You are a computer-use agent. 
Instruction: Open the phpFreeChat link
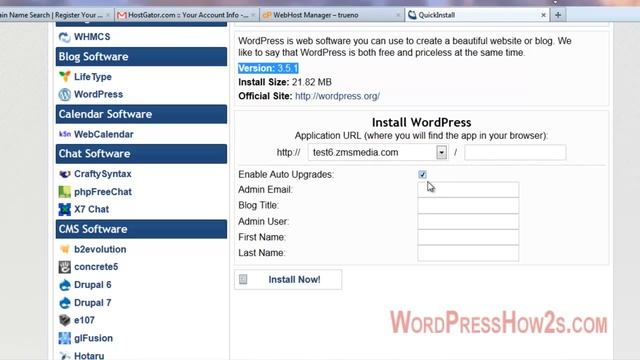pyautogui.click(x=103, y=192)
